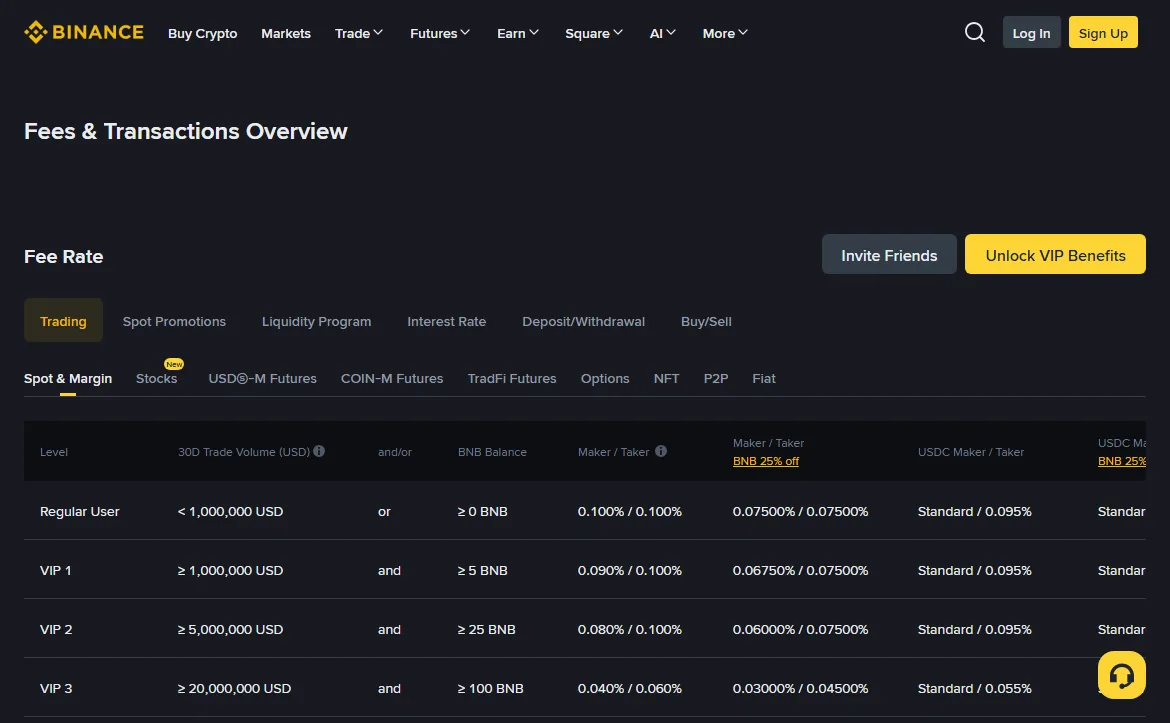Switch to the Spot Promotions tab
The width and height of the screenshot is (1170, 723).
174,322
